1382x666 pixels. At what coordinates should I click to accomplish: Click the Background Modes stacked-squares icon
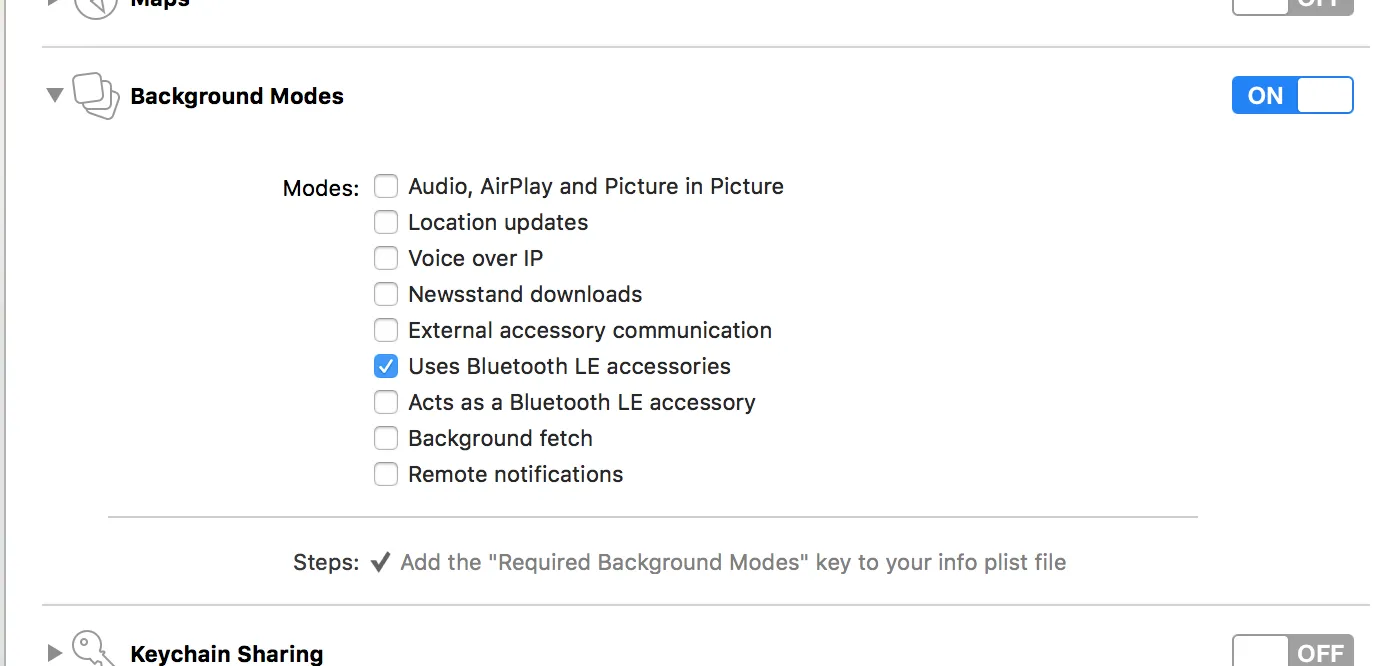pos(96,96)
